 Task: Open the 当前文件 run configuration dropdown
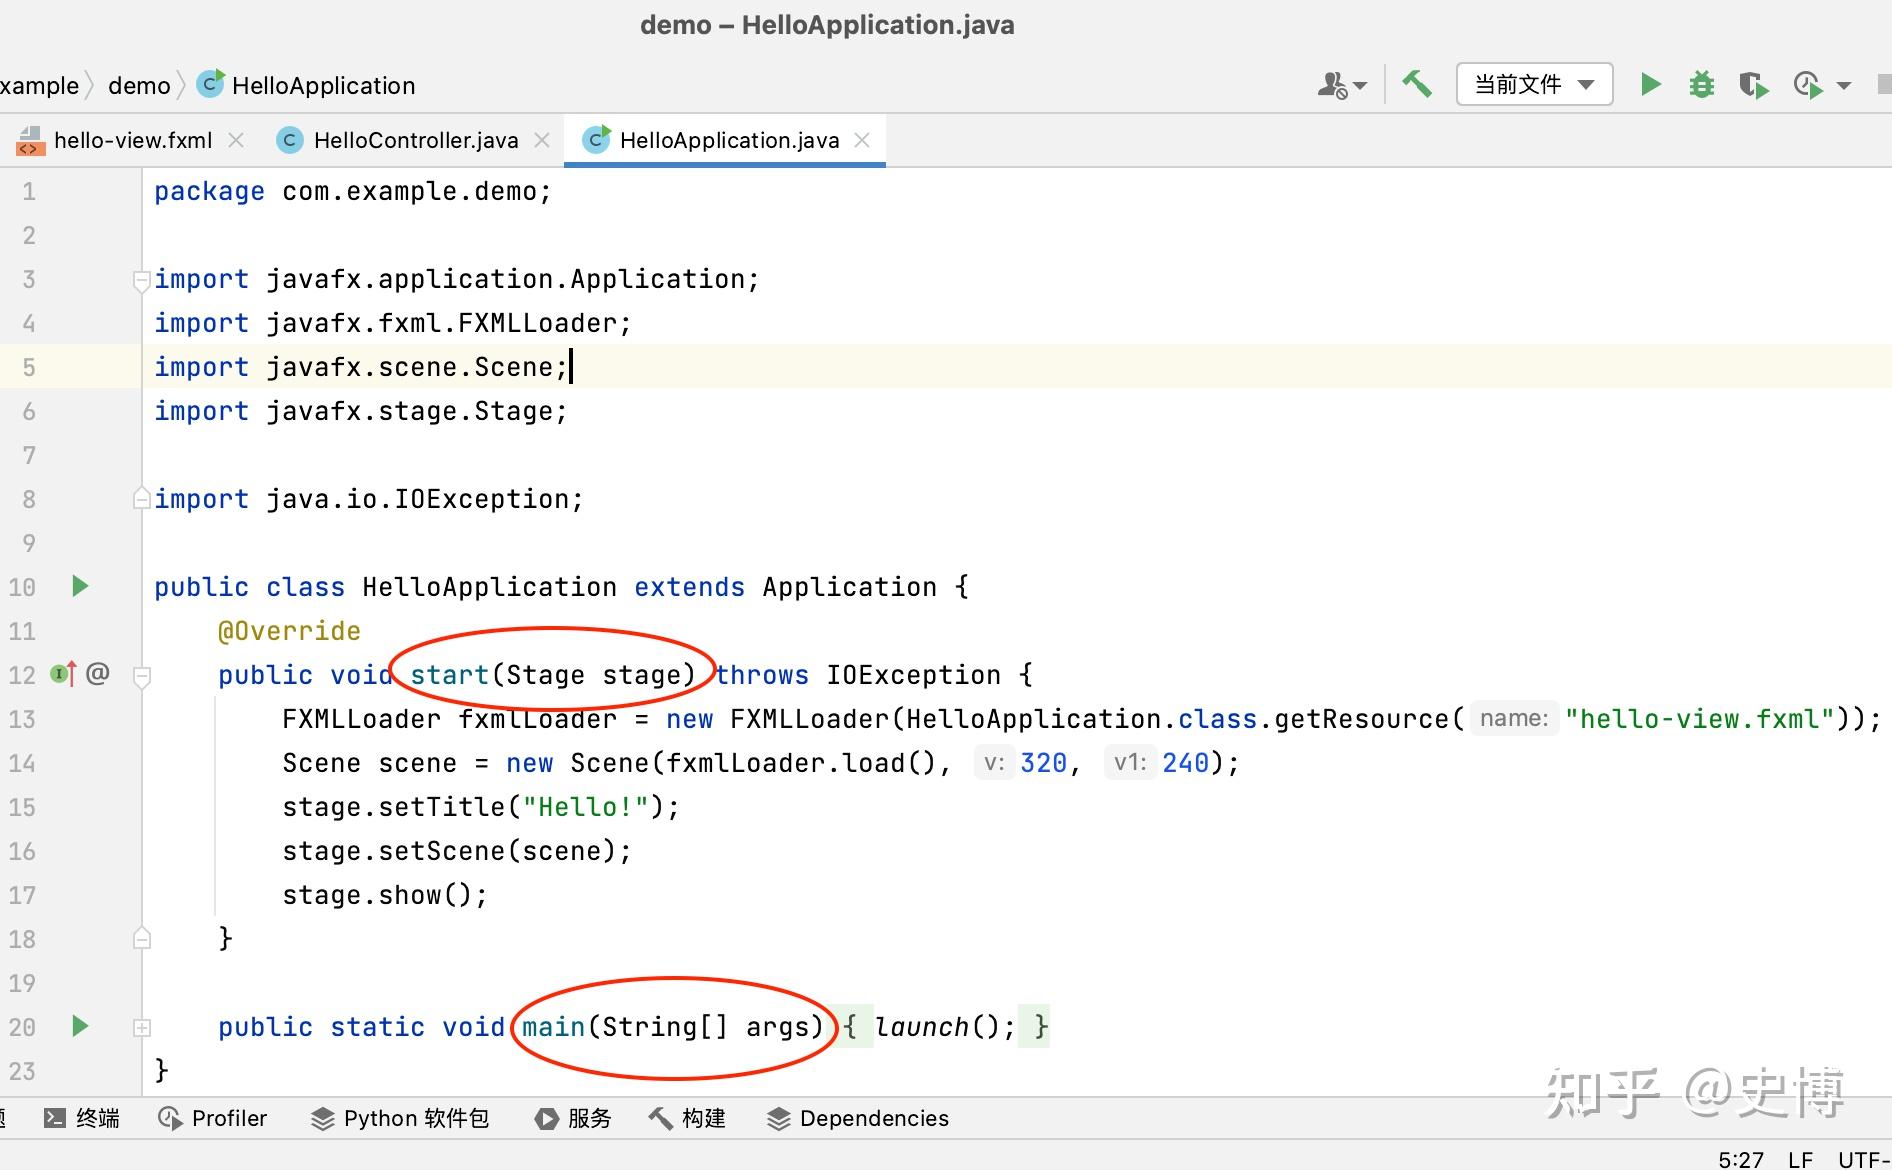pos(1534,85)
